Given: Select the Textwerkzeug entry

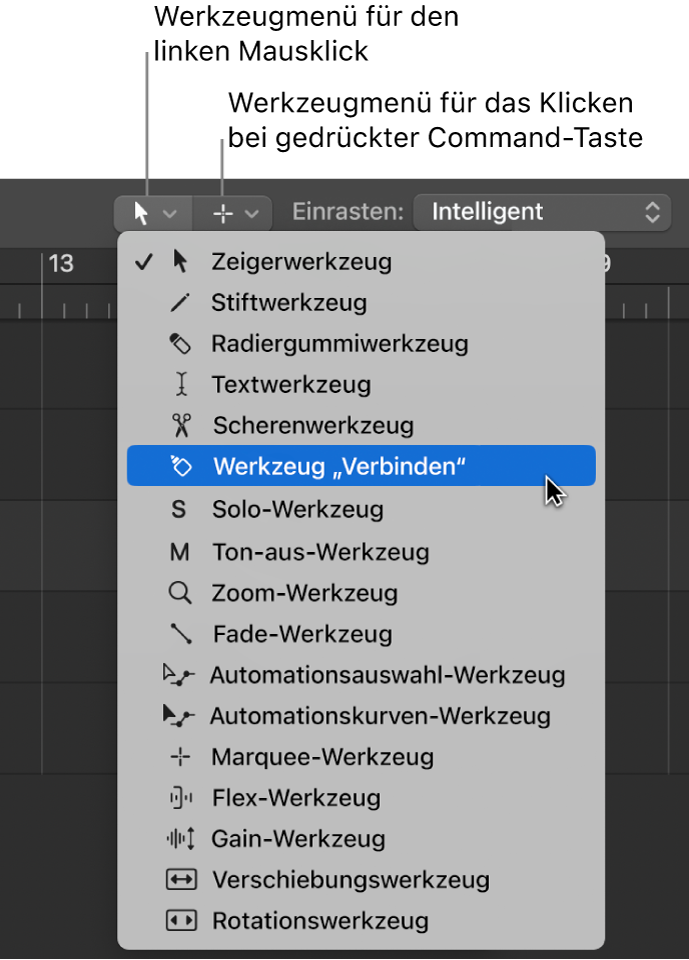Looking at the screenshot, I should point(290,384).
